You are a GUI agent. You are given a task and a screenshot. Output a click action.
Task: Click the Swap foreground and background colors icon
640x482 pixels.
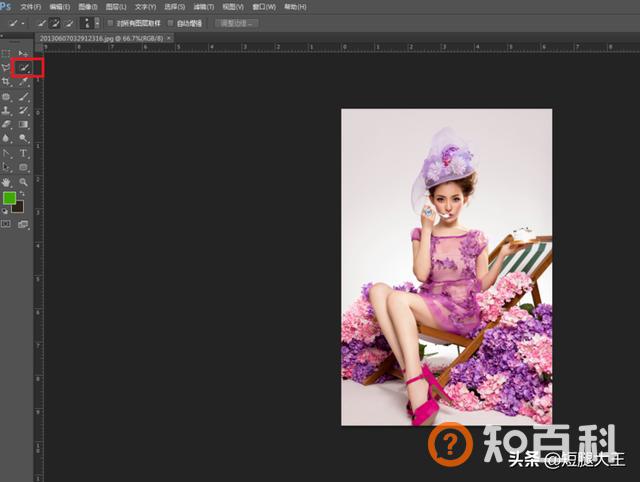[22, 193]
